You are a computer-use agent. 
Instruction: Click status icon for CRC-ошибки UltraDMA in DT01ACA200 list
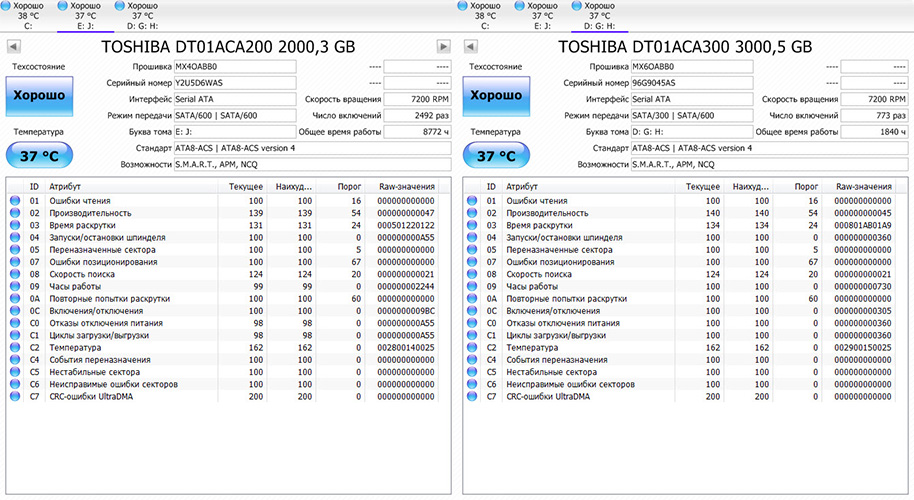15,396
